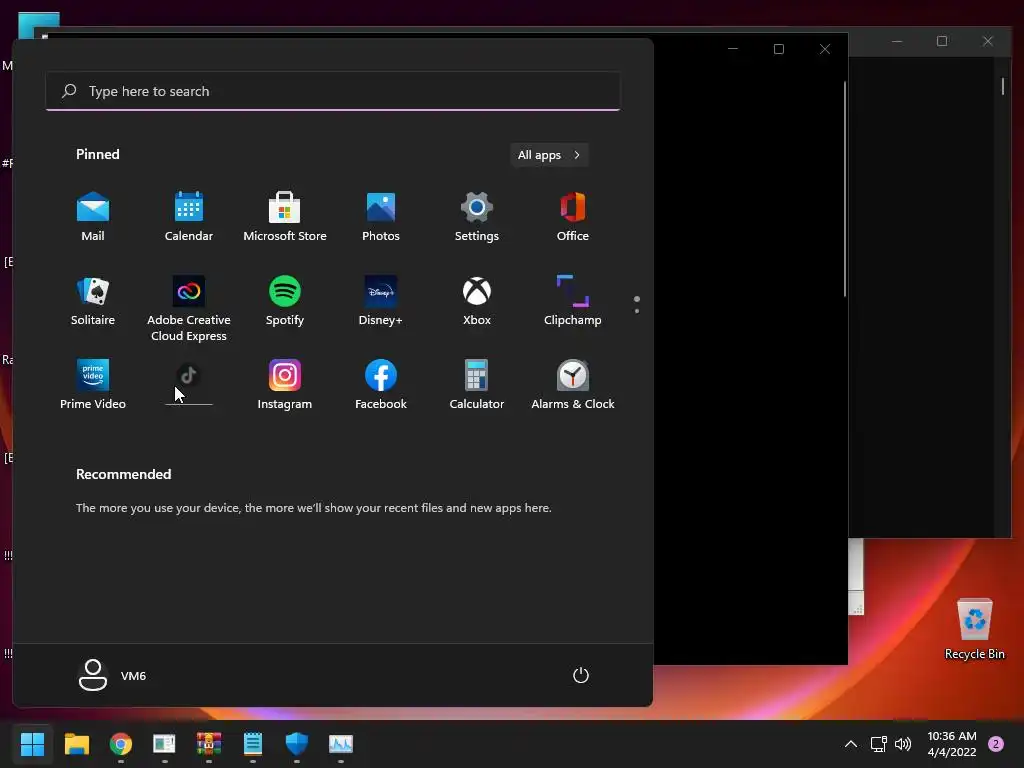Open the Calendar app
The width and height of the screenshot is (1024, 768).
(189, 217)
